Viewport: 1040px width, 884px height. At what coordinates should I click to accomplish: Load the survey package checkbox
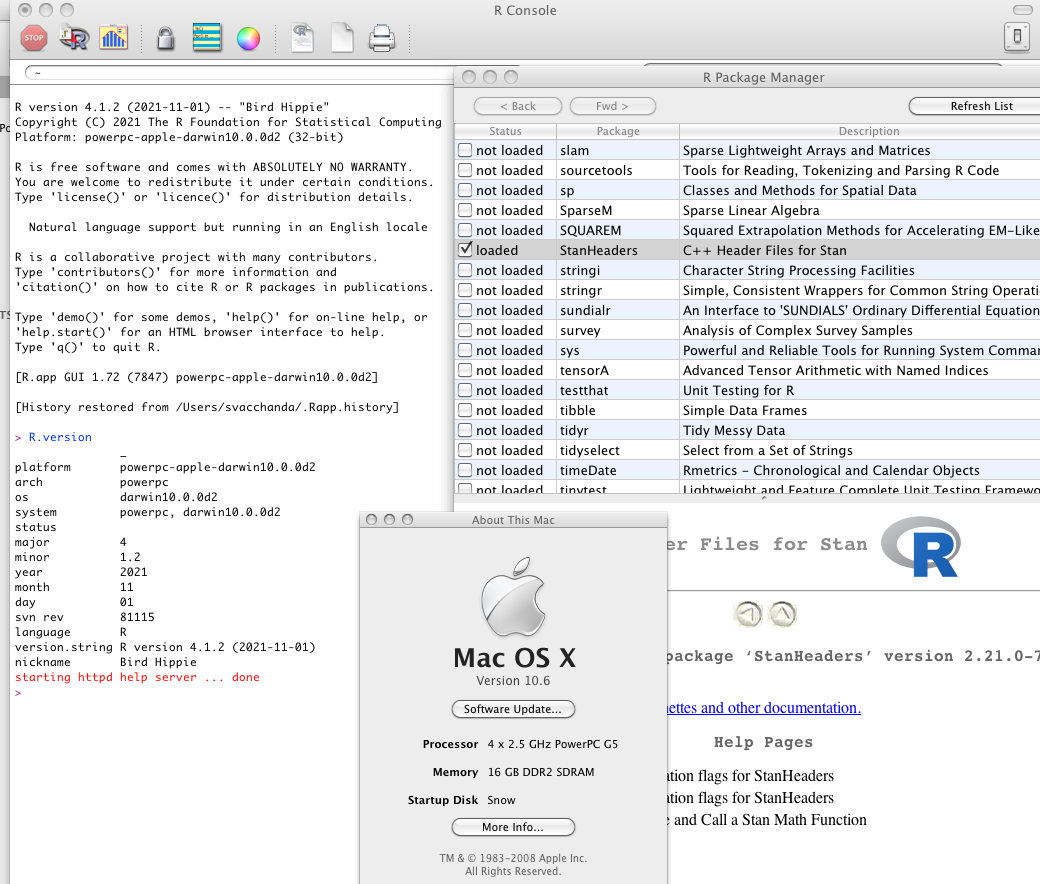(465, 330)
